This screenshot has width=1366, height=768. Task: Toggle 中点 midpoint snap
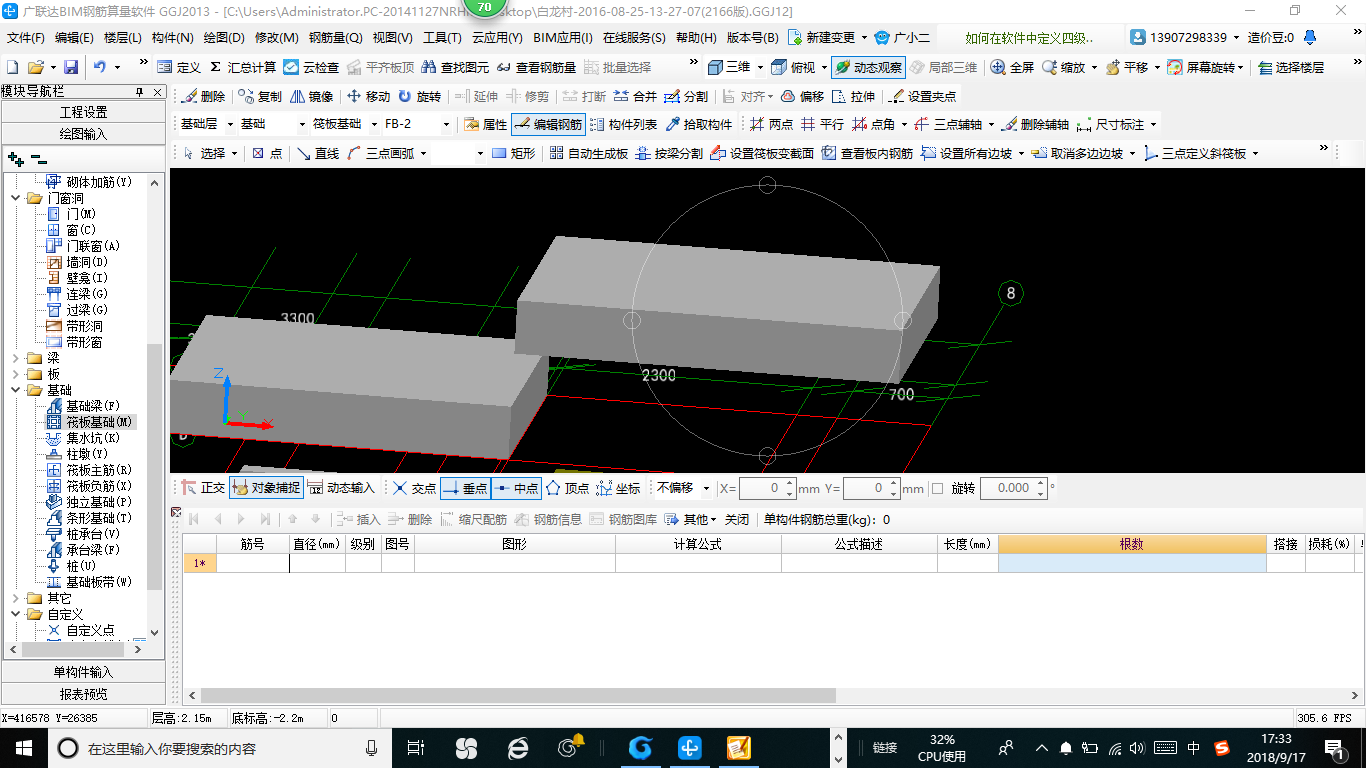pyautogui.click(x=516, y=488)
